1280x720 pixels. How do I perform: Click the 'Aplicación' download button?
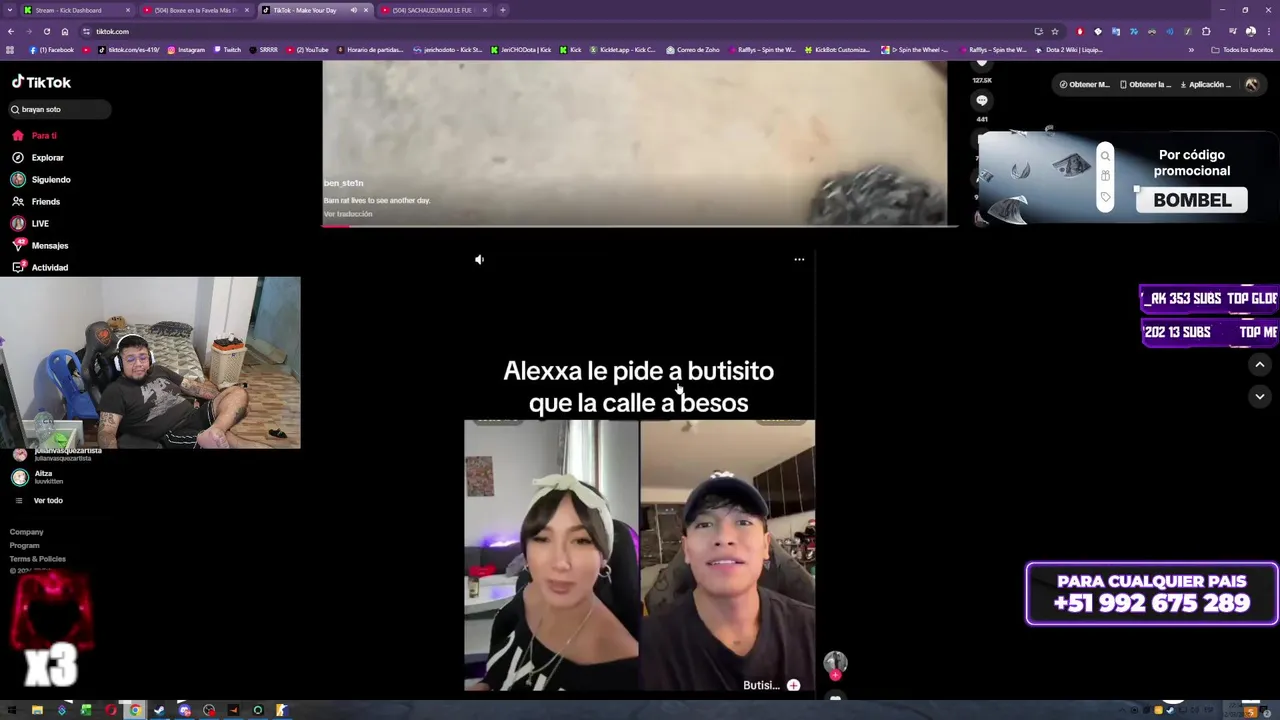coord(1206,84)
